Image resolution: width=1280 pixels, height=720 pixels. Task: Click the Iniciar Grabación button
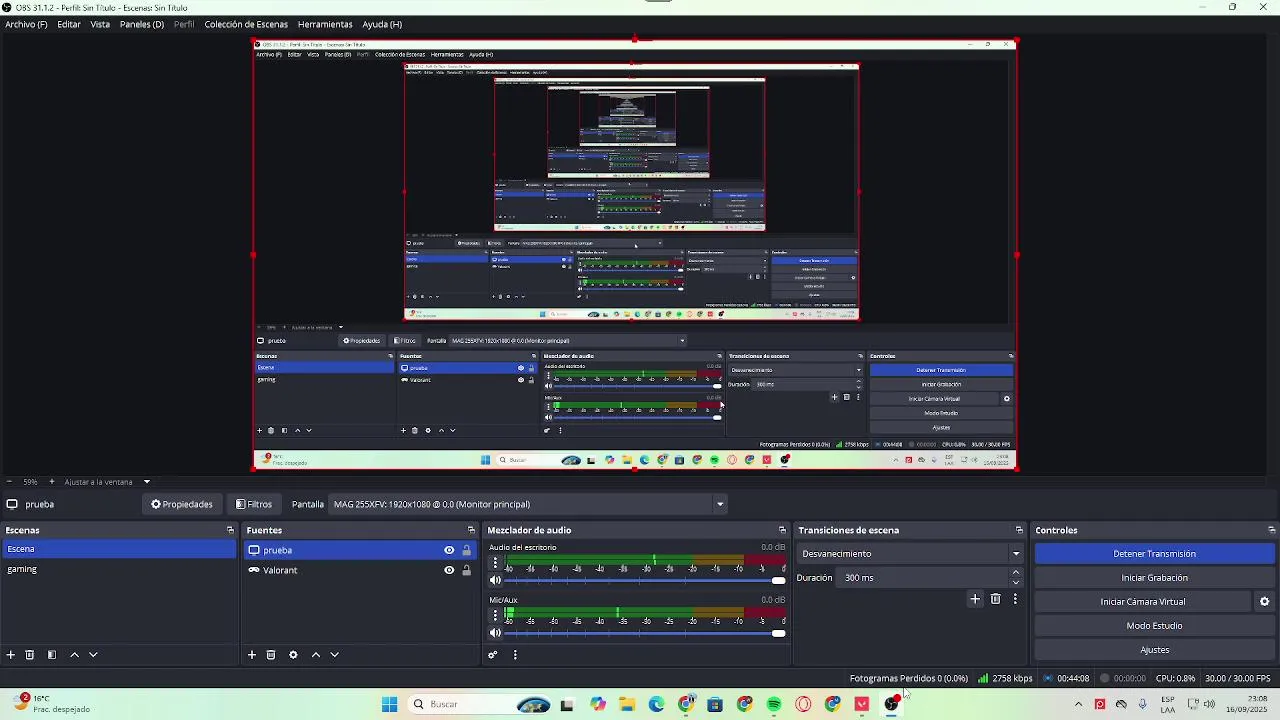(x=1155, y=578)
